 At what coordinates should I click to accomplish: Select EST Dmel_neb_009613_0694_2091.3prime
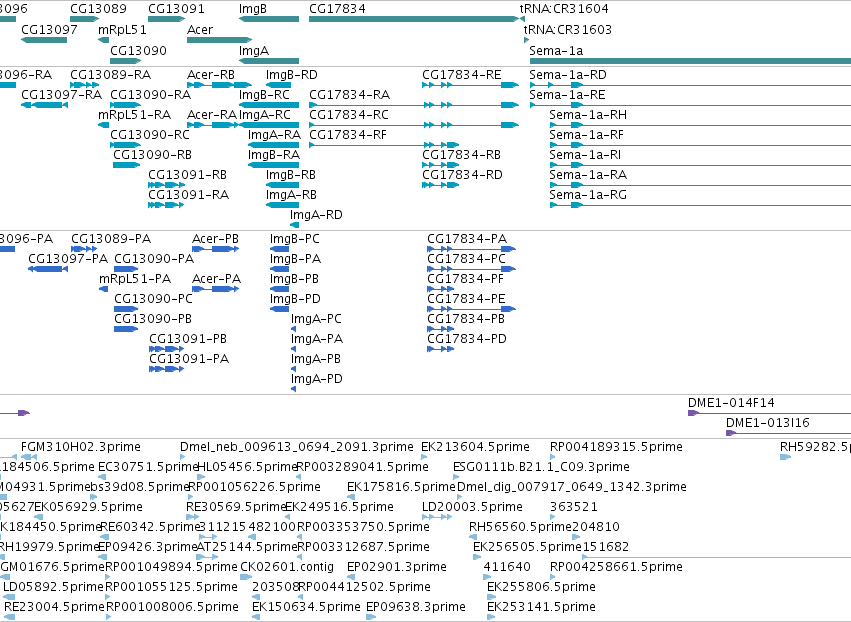(297, 447)
